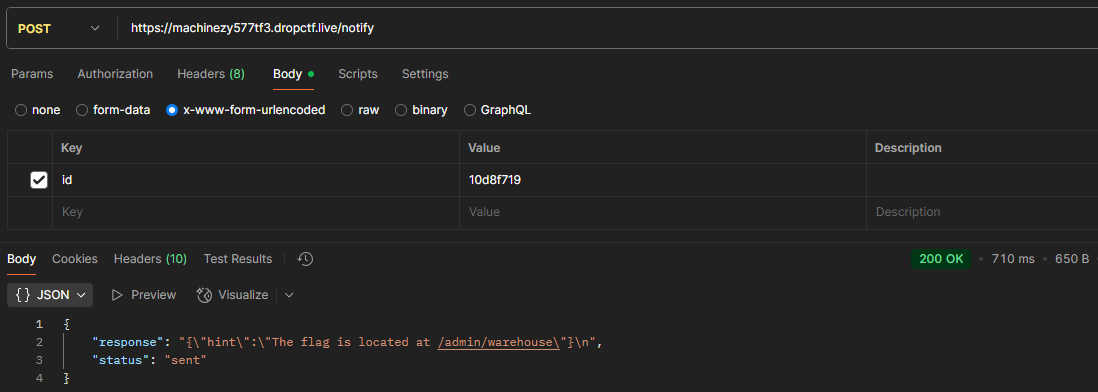Viewport: 1098px width, 392px height.
Task: Open the Test Results tab
Action: click(x=238, y=259)
